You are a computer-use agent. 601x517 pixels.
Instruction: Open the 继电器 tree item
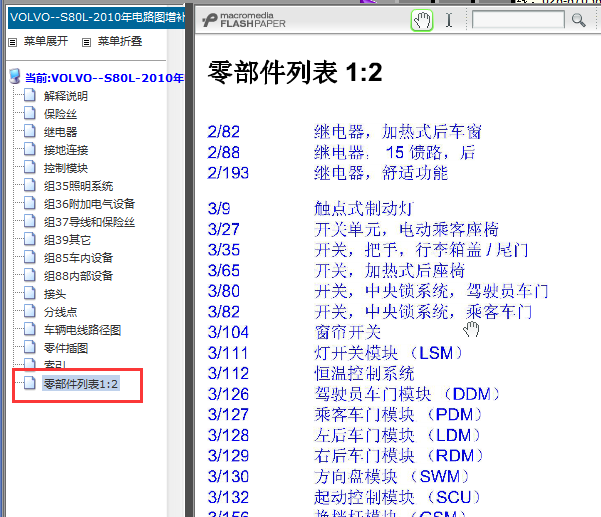[x=60, y=132]
